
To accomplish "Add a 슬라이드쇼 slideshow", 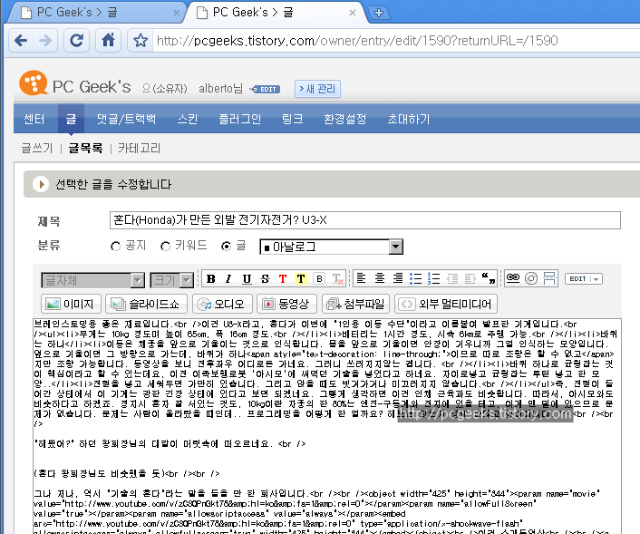I will pos(147,304).
